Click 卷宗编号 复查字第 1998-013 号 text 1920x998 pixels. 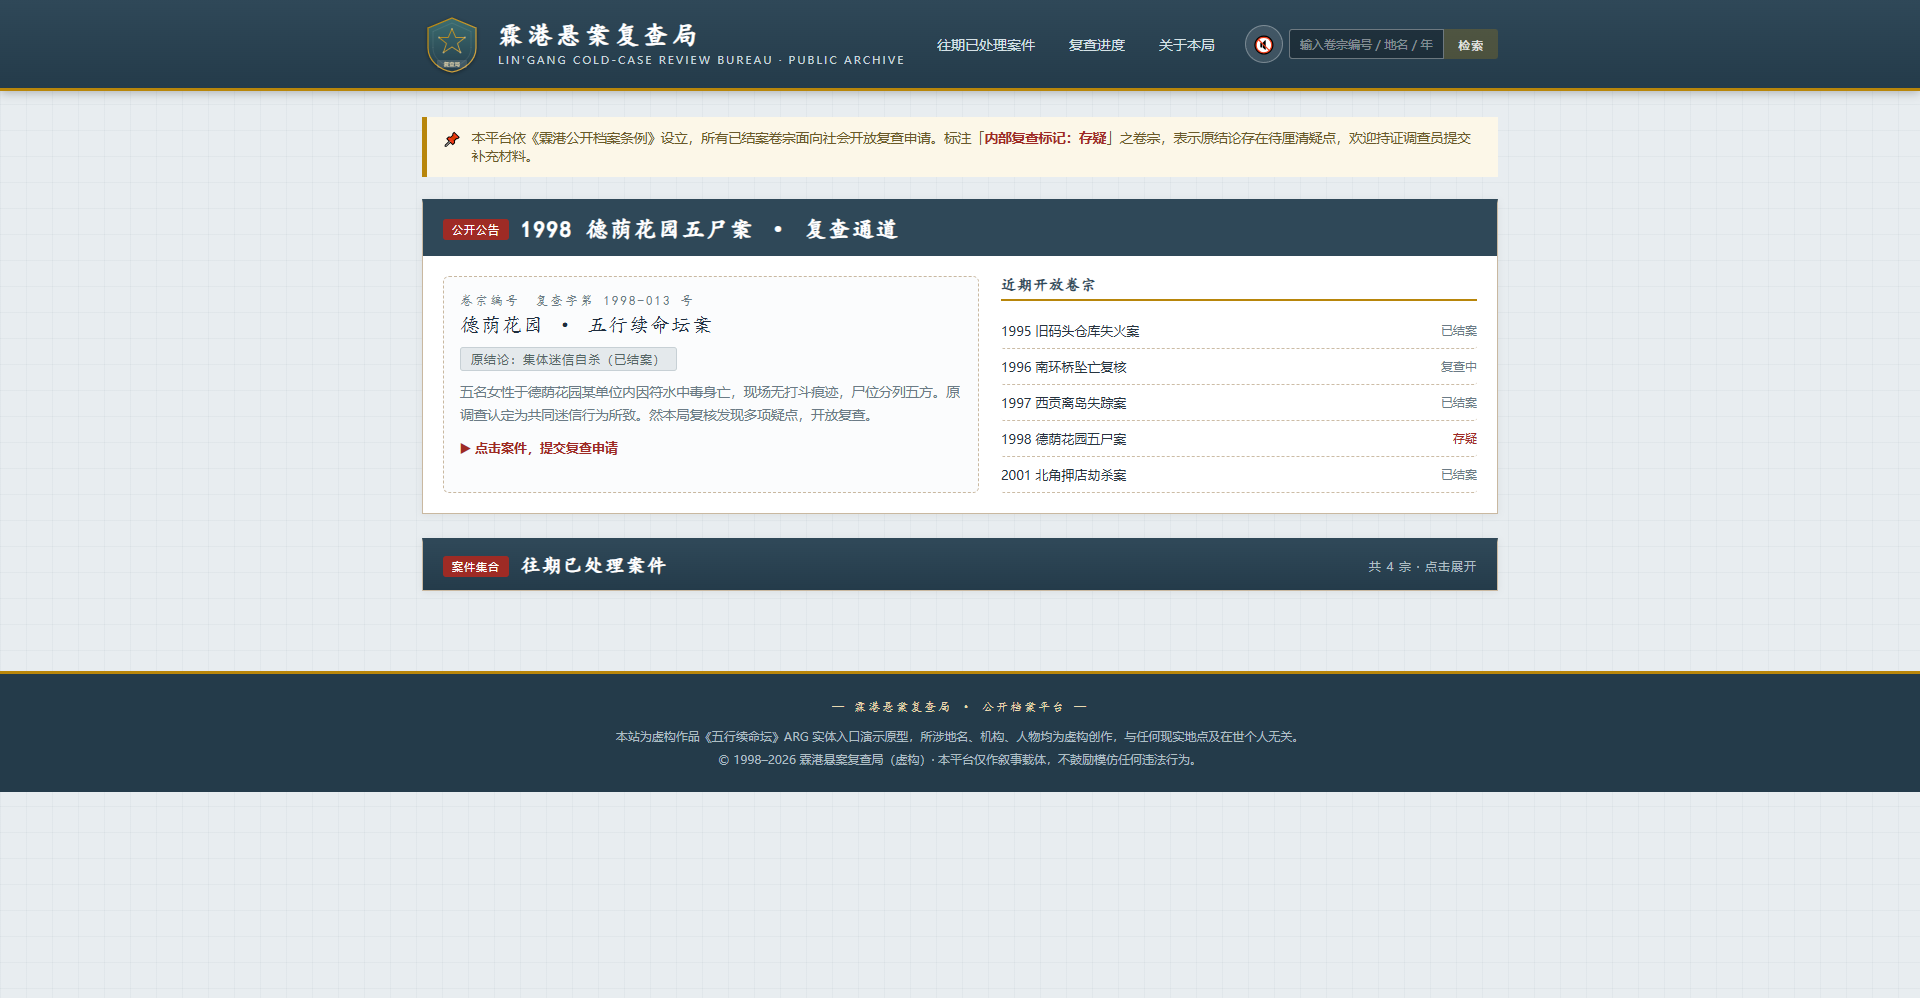point(576,300)
